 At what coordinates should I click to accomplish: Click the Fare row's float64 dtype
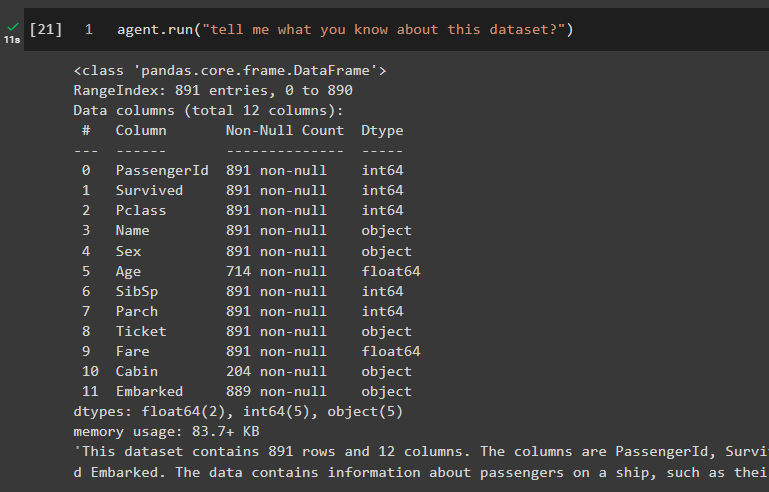(x=390, y=351)
